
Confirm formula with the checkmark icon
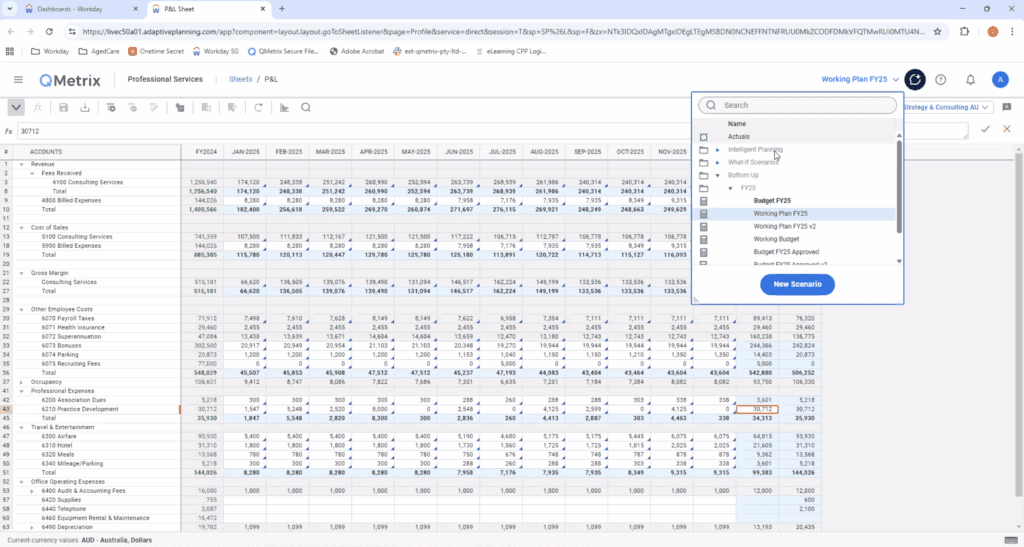(985, 129)
